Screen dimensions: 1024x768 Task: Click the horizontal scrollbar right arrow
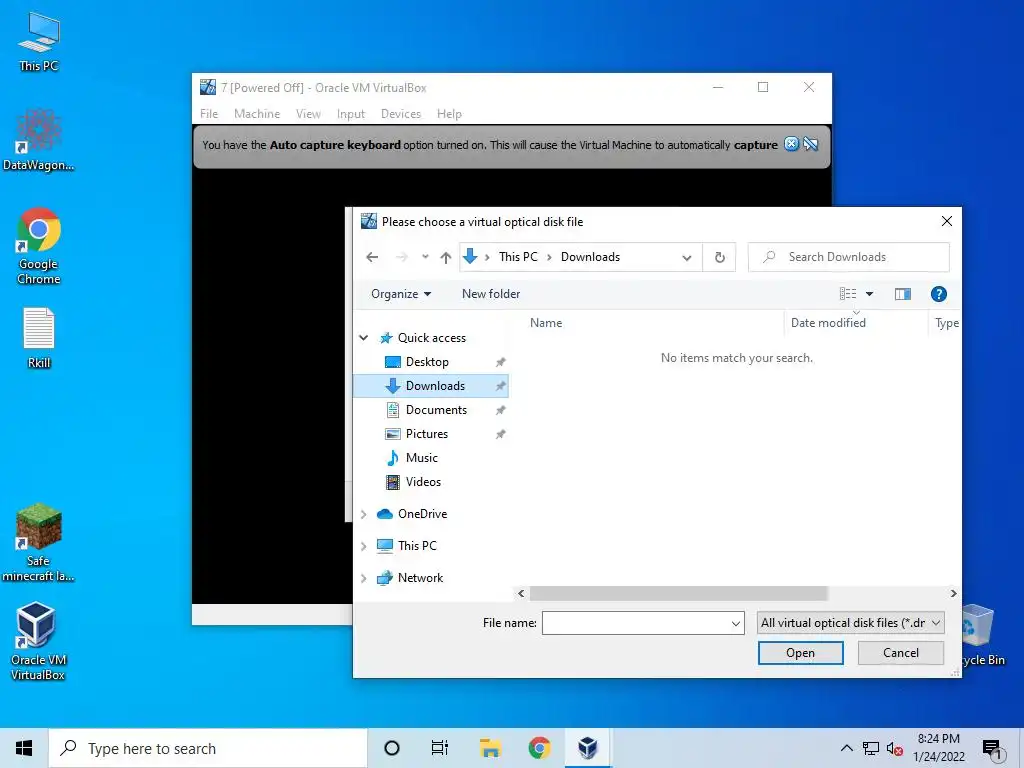coord(953,594)
